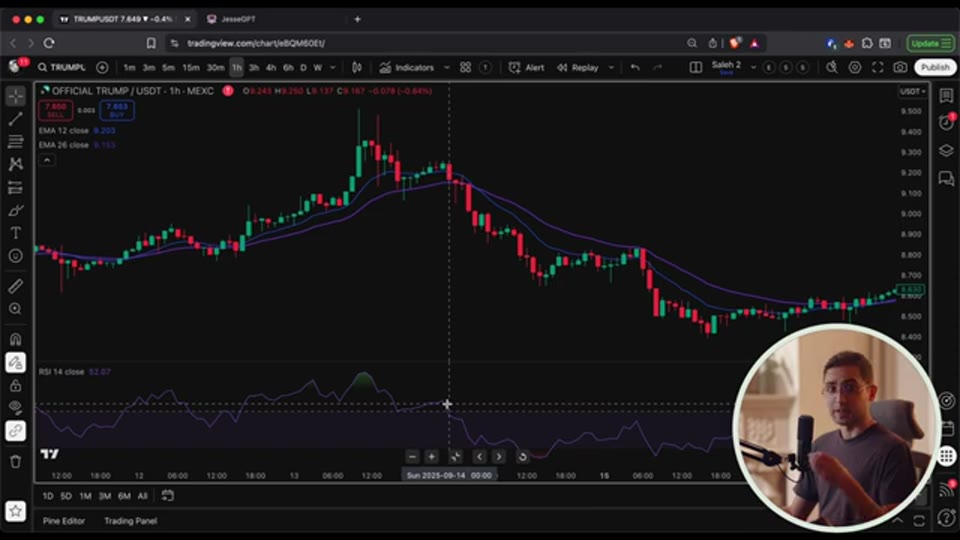Image resolution: width=960 pixels, height=540 pixels.
Task: Open the Pine Editor tab
Action: click(64, 521)
